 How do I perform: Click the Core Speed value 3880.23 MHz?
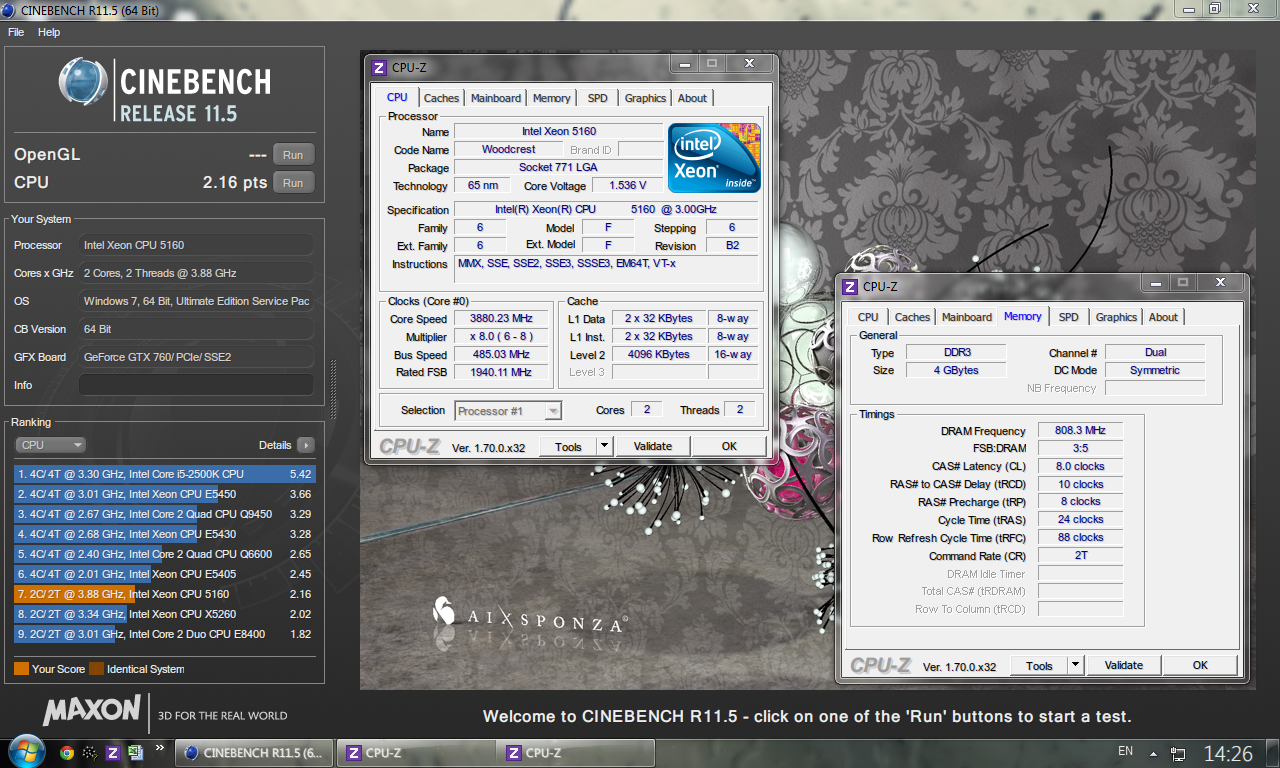pyautogui.click(x=501, y=319)
